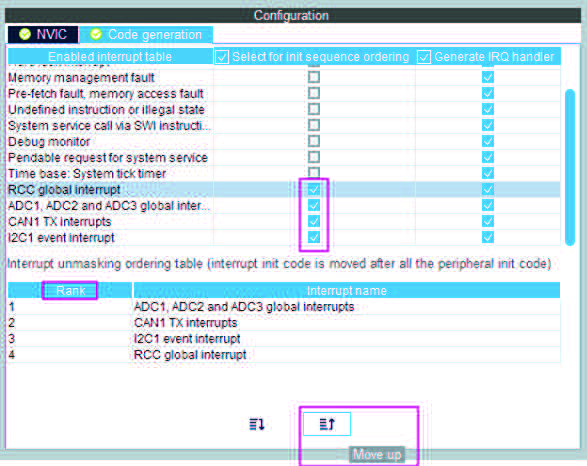587x466 pixels.
Task: Disable IRQ handler for Memory management fault
Action: (x=488, y=77)
